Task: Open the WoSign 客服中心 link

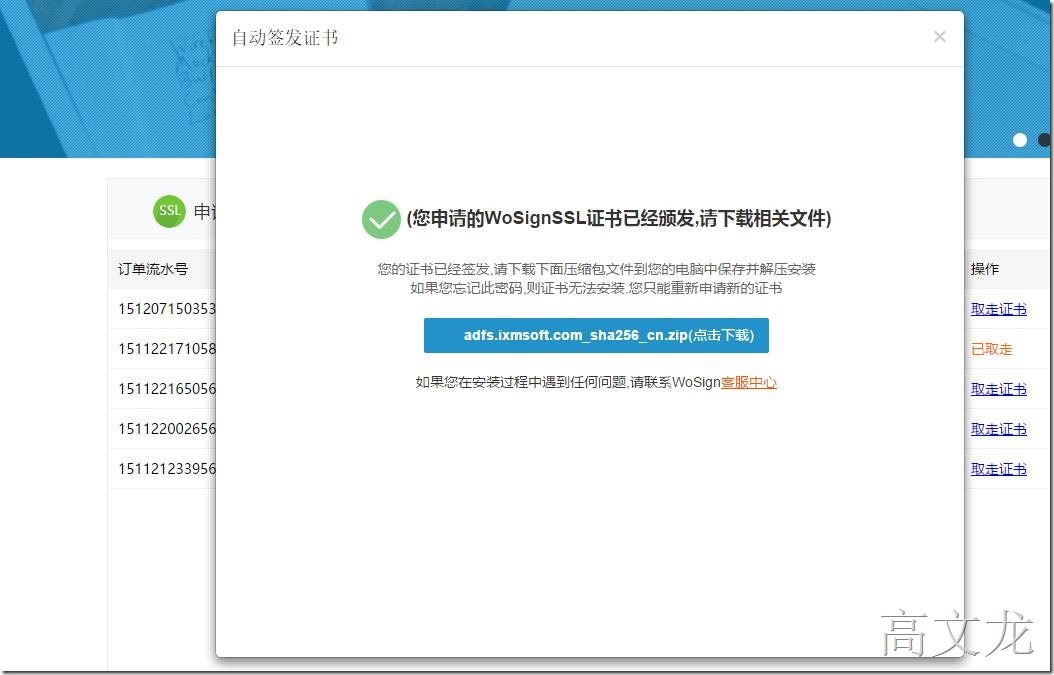Action: [749, 383]
